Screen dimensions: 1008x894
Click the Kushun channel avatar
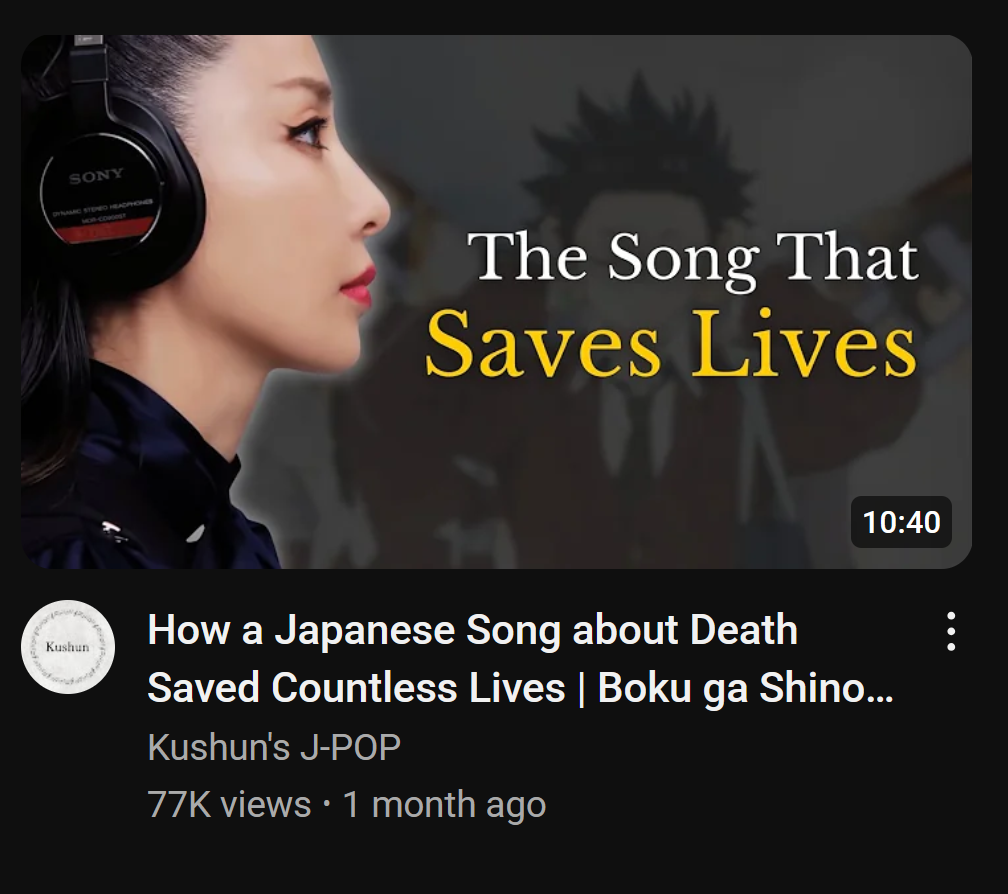[x=68, y=647]
